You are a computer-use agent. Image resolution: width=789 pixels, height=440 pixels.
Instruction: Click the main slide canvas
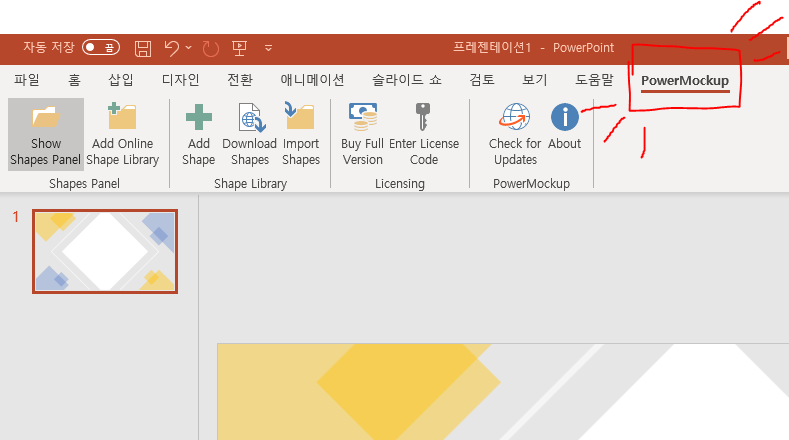[503, 392]
